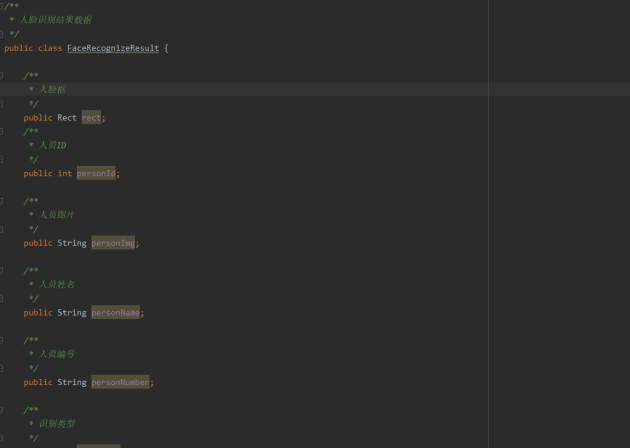Screen dimensions: 630x448
Task: Click the personImg field name
Action: coord(113,243)
